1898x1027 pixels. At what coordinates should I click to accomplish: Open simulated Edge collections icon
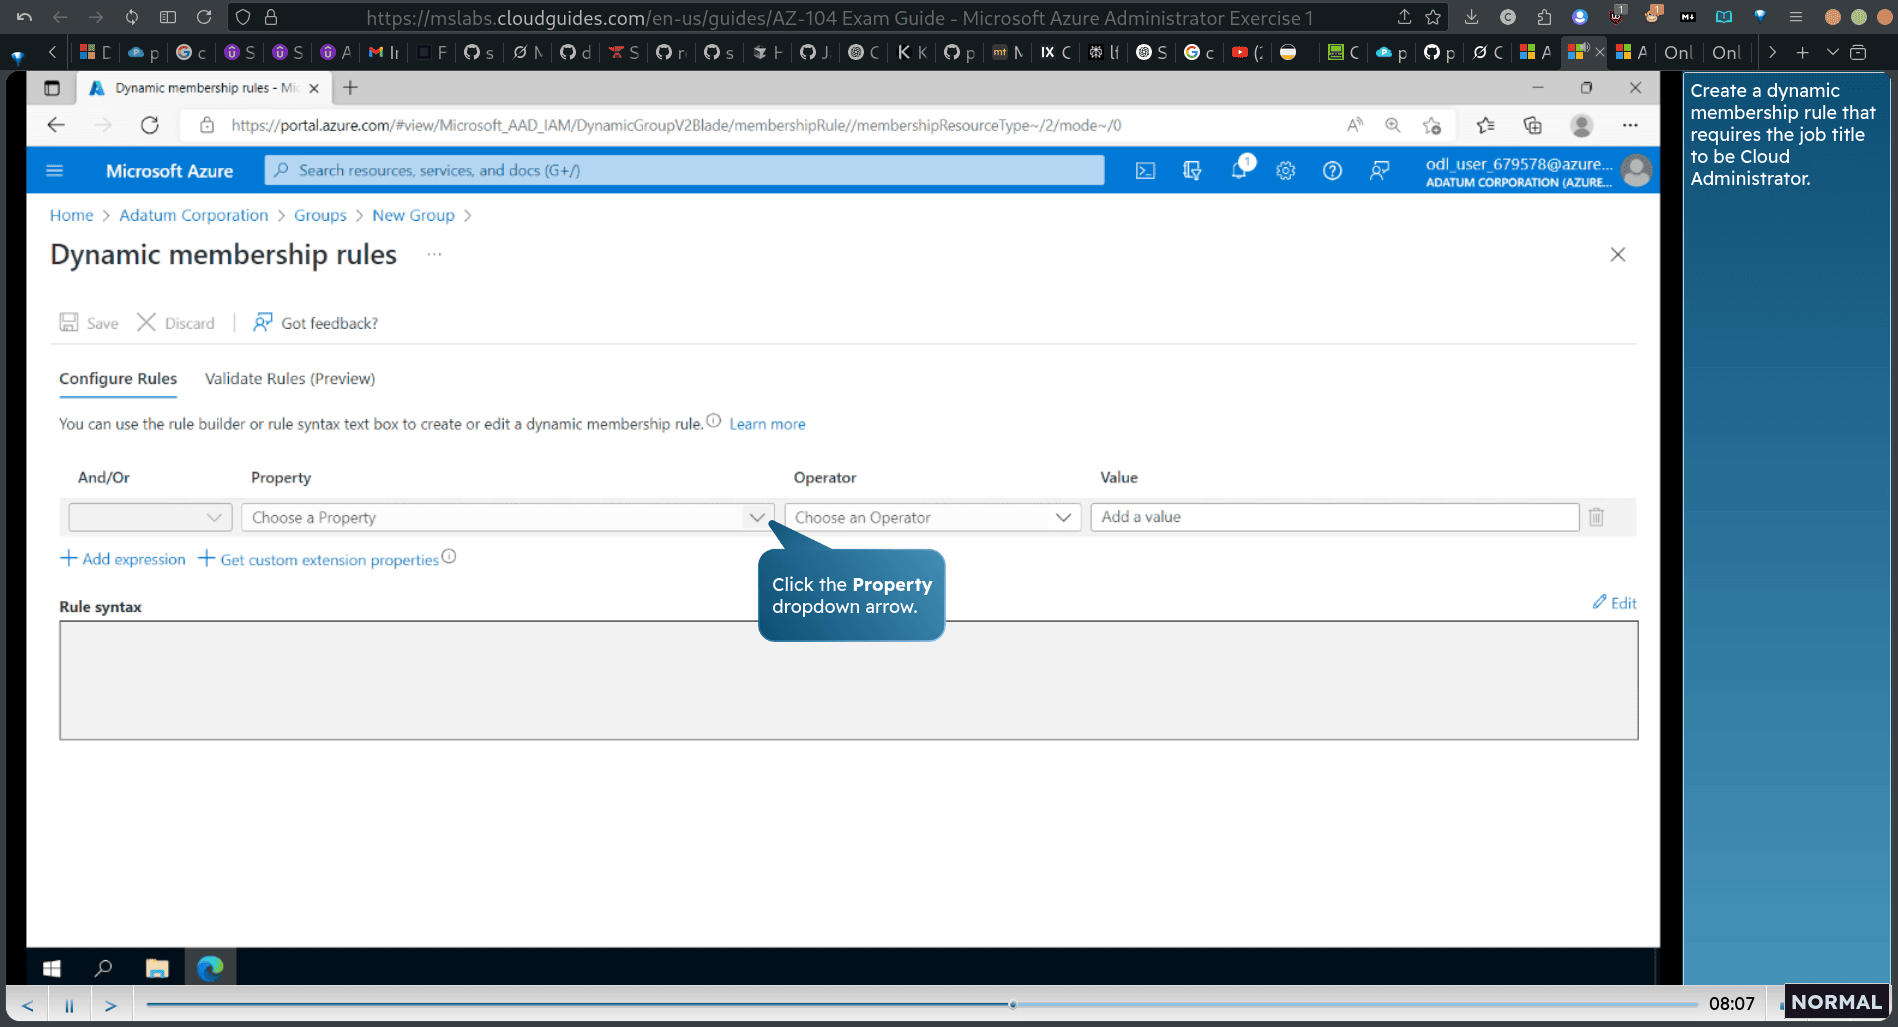[x=1533, y=125]
